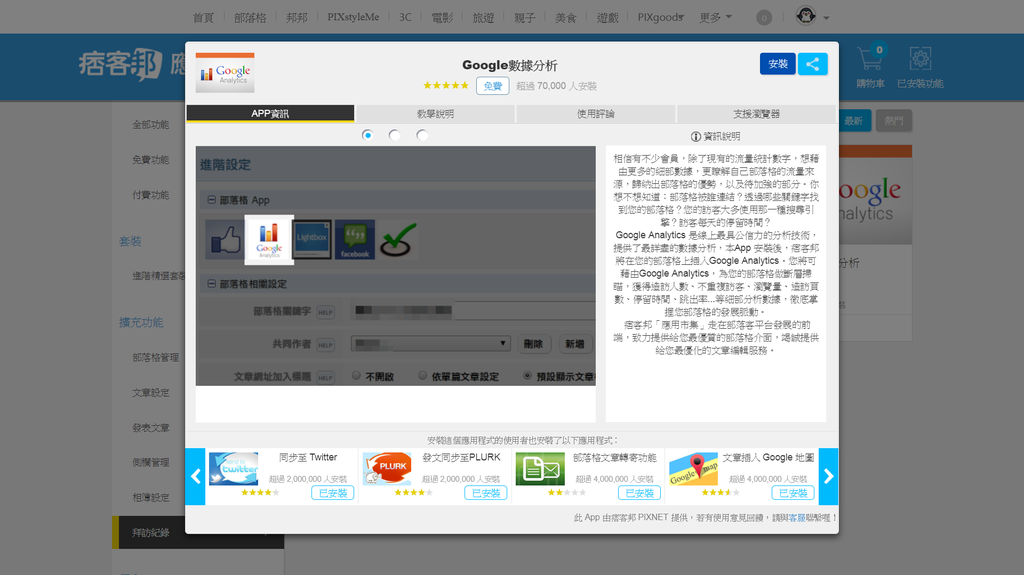Click the thumbs-up app icon in screenshot
This screenshot has height=575, width=1024.
[x=224, y=240]
